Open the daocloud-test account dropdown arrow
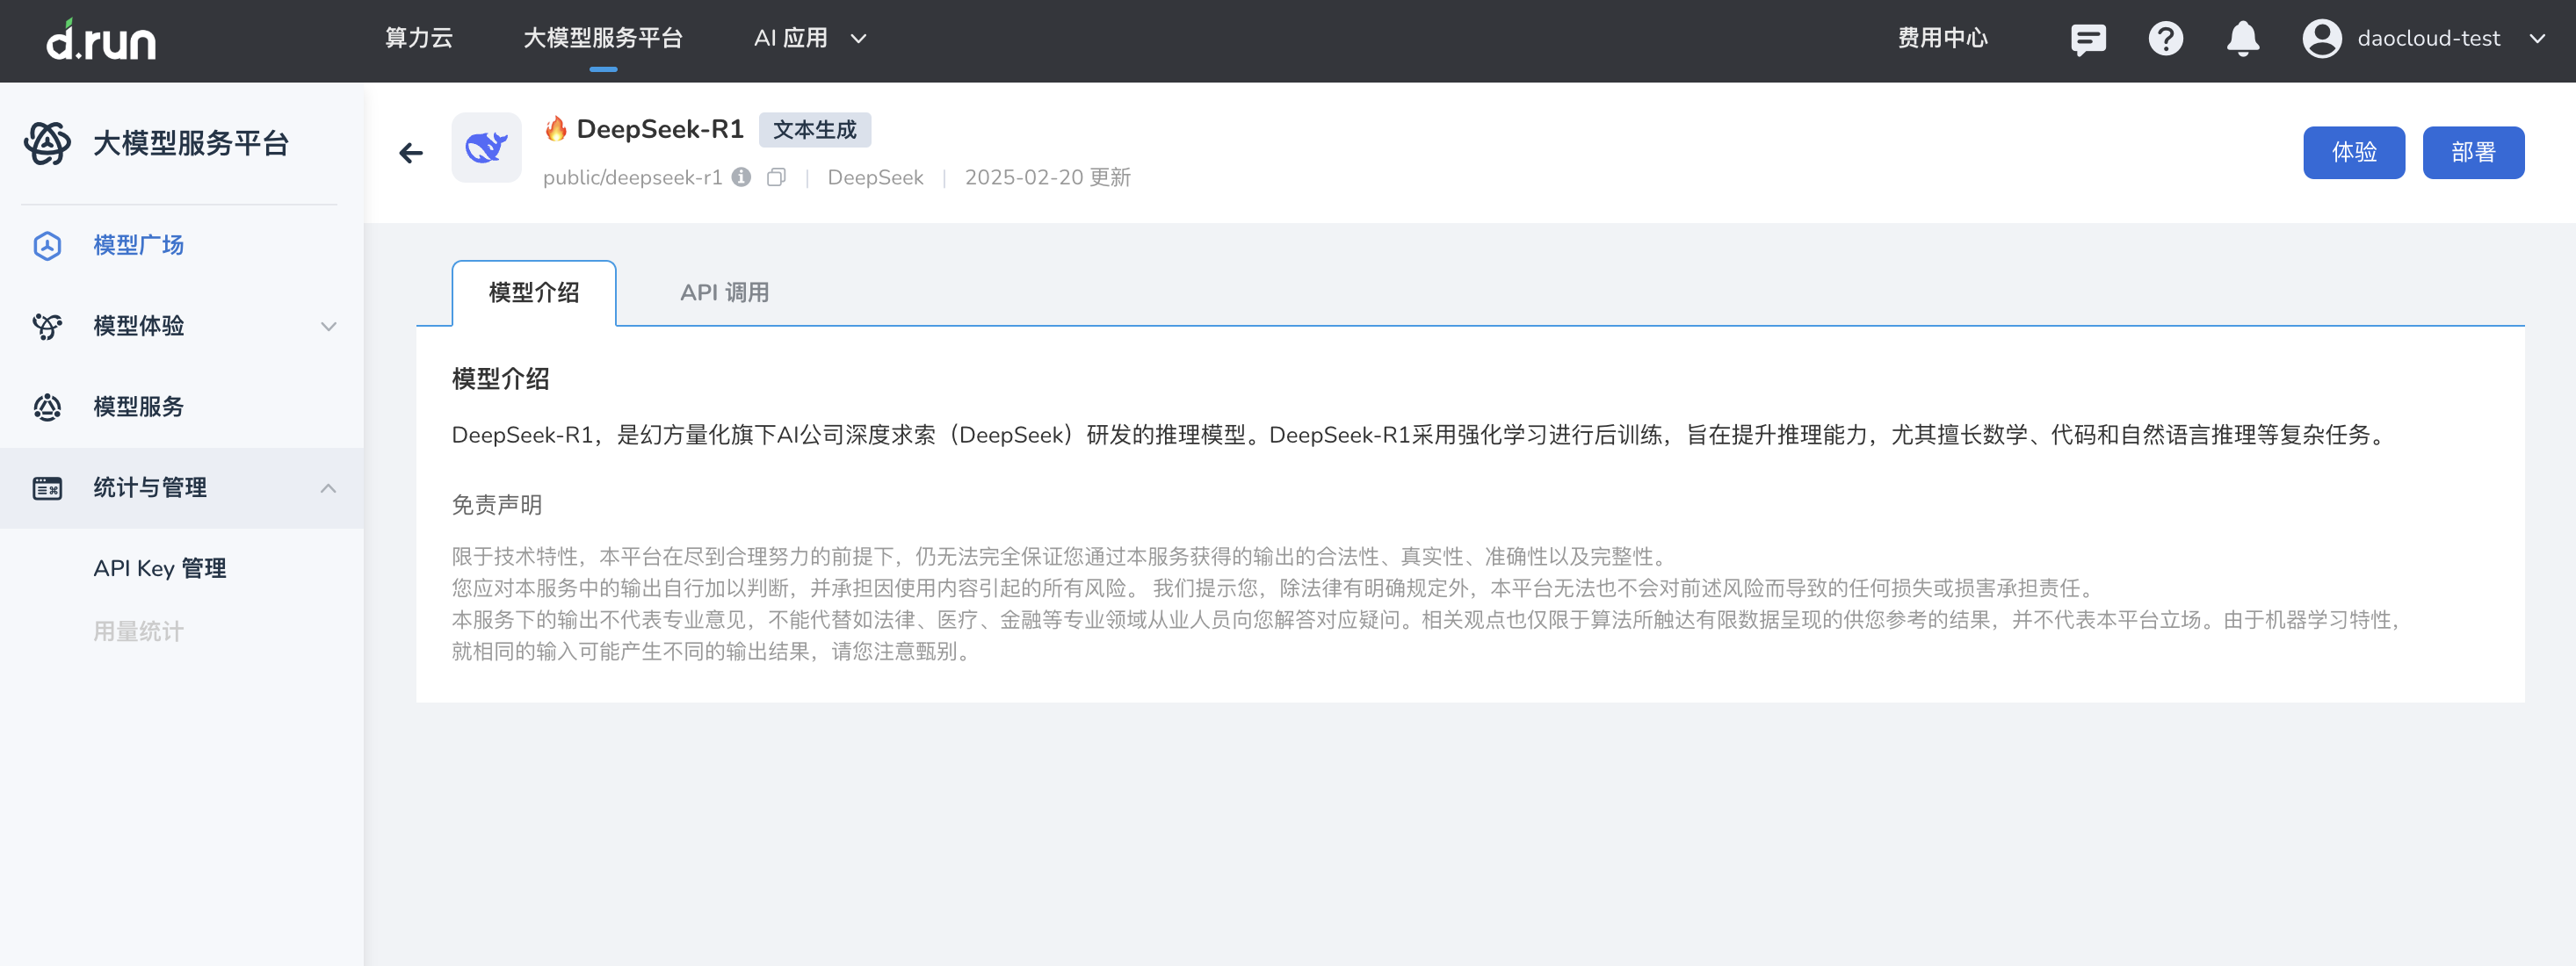Viewport: 2576px width, 966px height. [2537, 39]
